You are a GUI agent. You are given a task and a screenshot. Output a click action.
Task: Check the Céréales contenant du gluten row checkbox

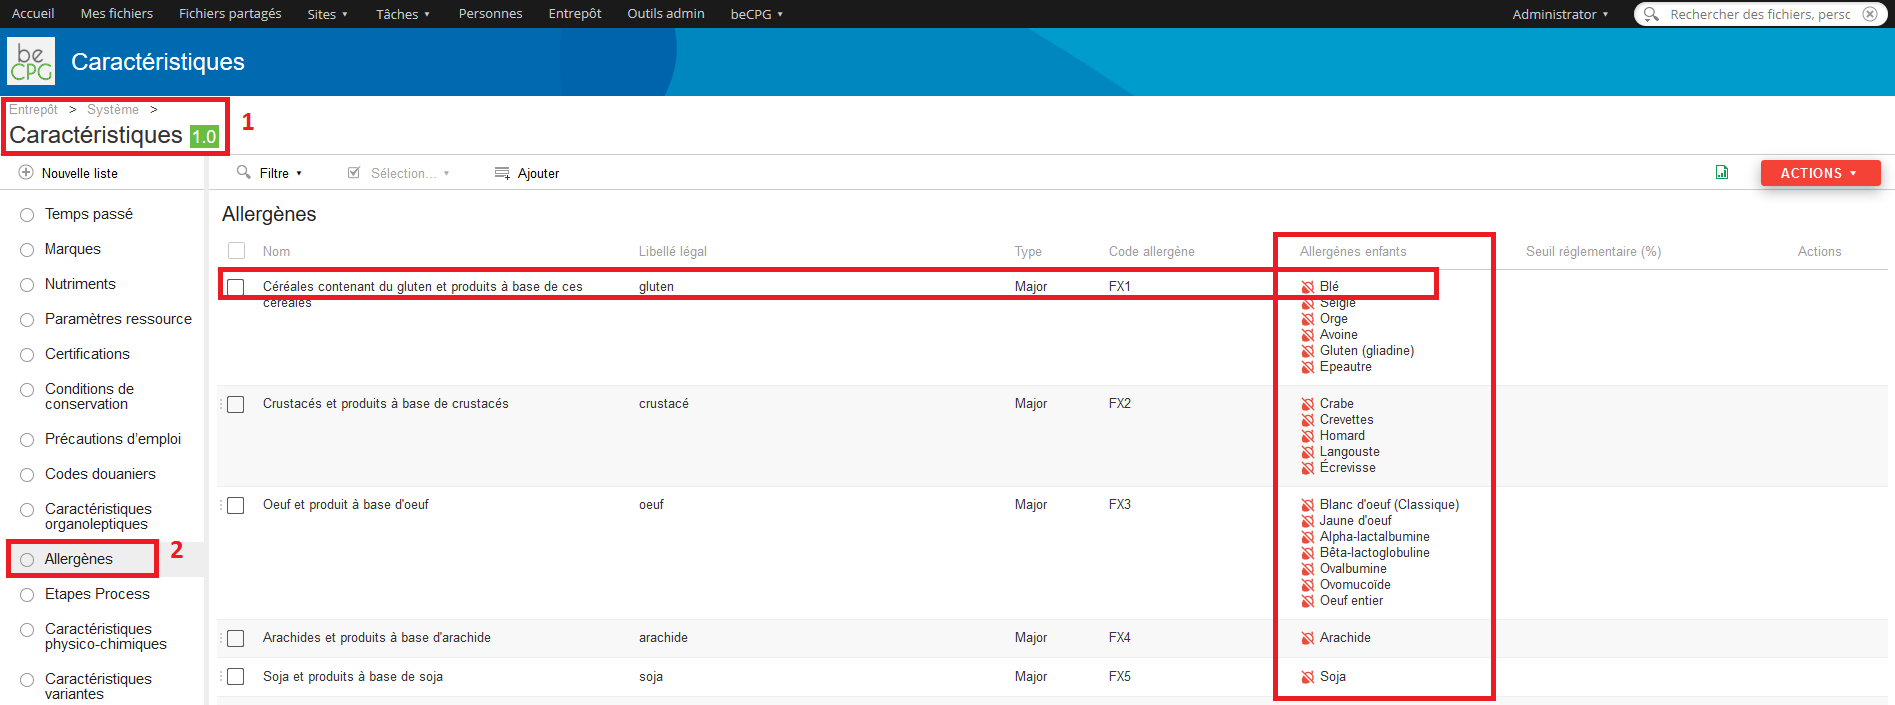point(236,287)
